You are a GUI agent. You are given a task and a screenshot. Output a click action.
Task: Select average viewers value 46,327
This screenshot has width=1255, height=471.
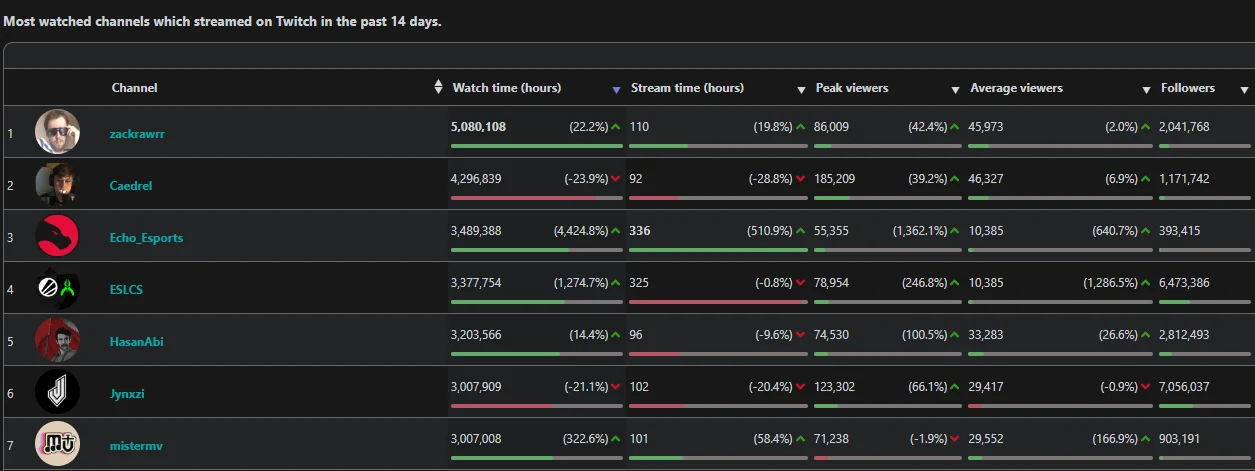pyautogui.click(x=986, y=179)
